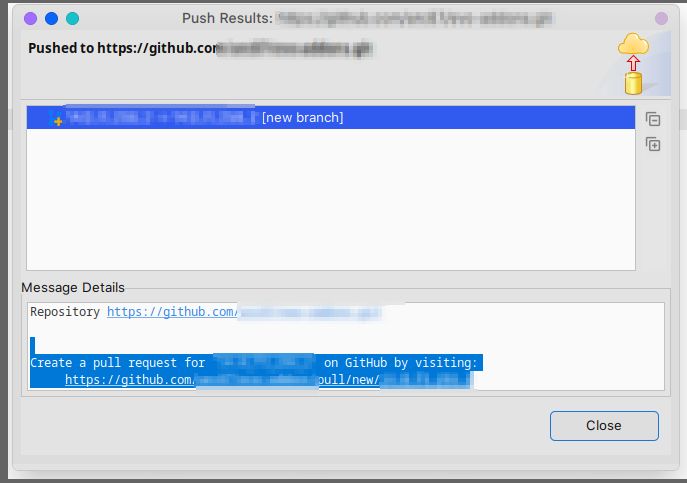Click the Message Details group label

point(73,288)
